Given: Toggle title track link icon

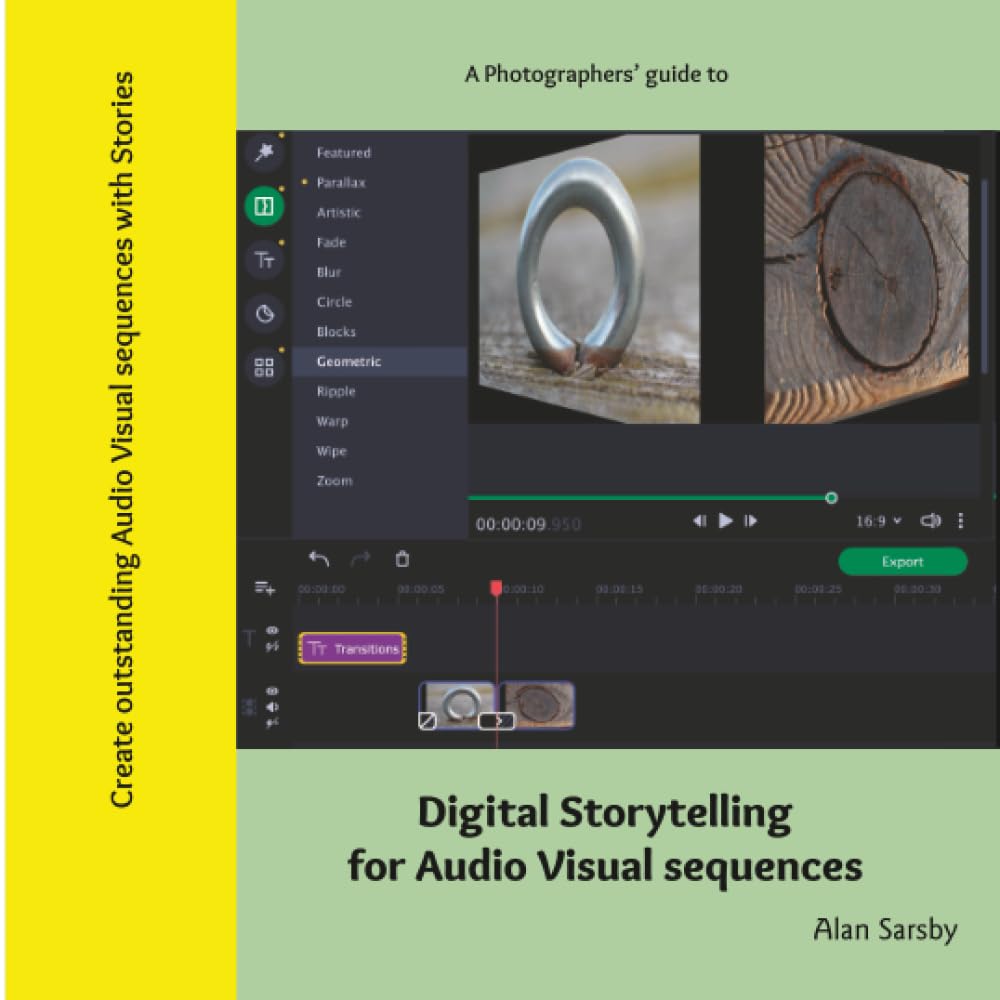Looking at the screenshot, I should [272, 646].
